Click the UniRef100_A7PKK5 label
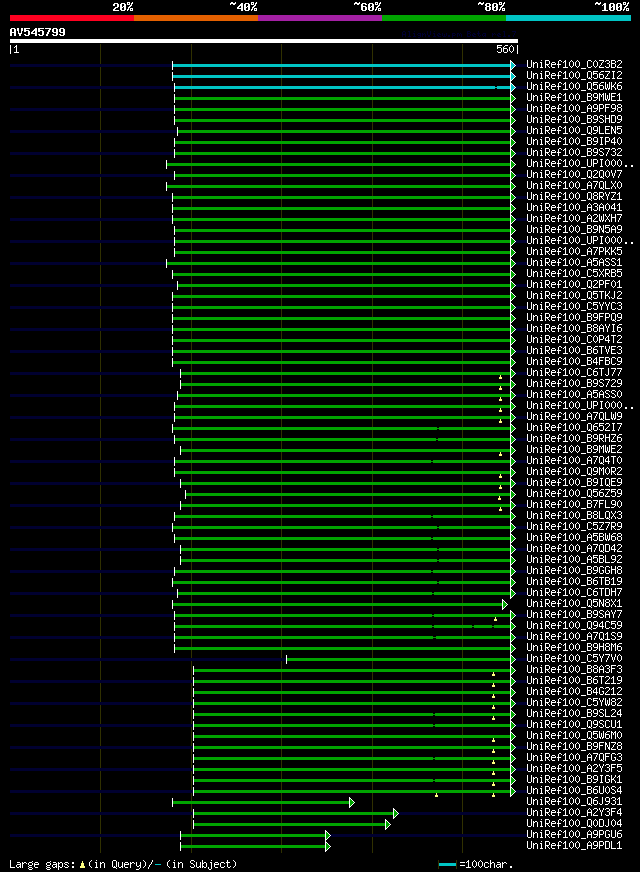The image size is (640, 872). pos(574,252)
